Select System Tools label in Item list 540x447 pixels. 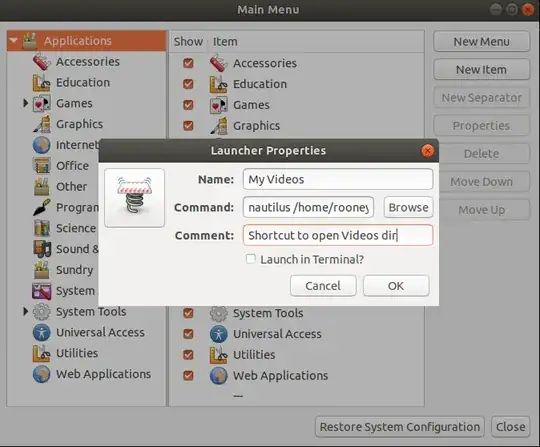tap(268, 313)
